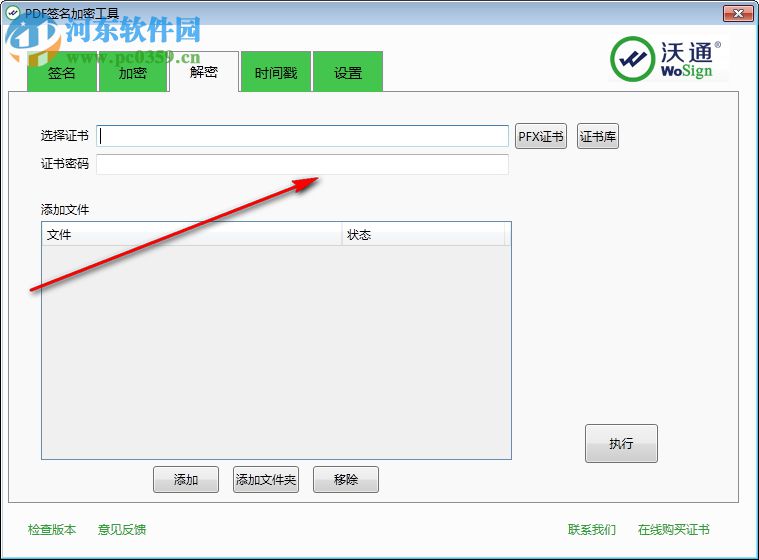
Task: Click the 状态 column header
Action: (423, 234)
